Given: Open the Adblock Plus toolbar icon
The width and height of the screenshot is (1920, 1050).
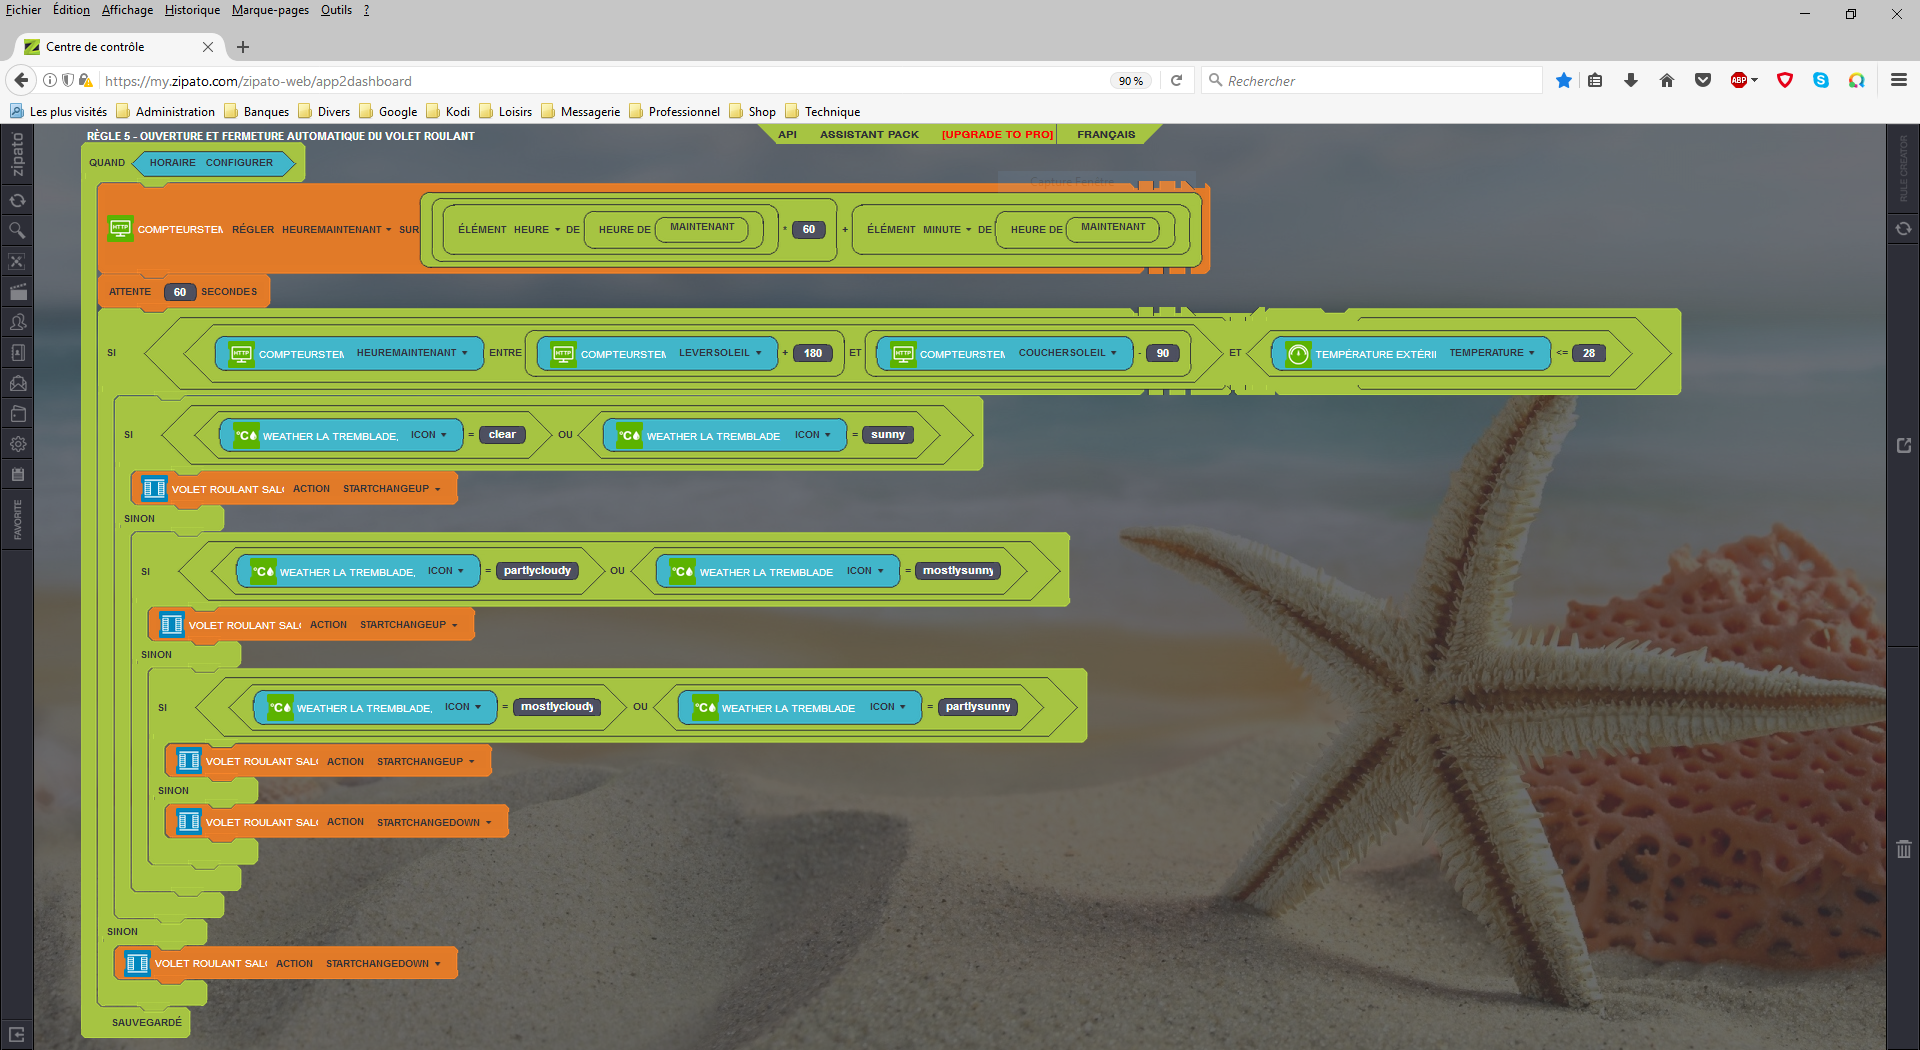Looking at the screenshot, I should [1740, 81].
